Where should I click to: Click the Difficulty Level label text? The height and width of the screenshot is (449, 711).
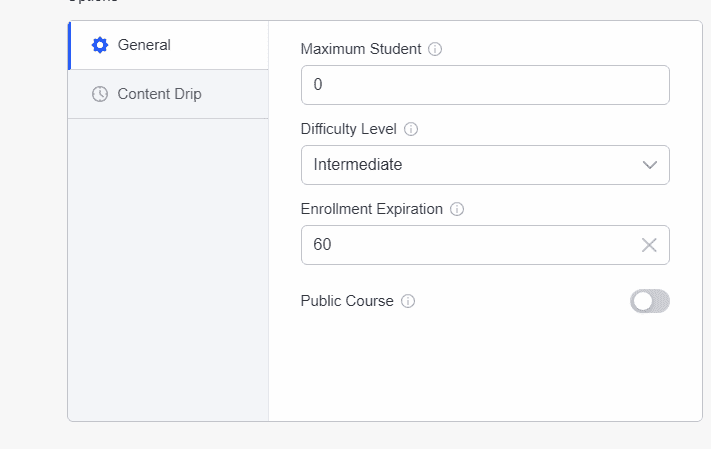[348, 129]
